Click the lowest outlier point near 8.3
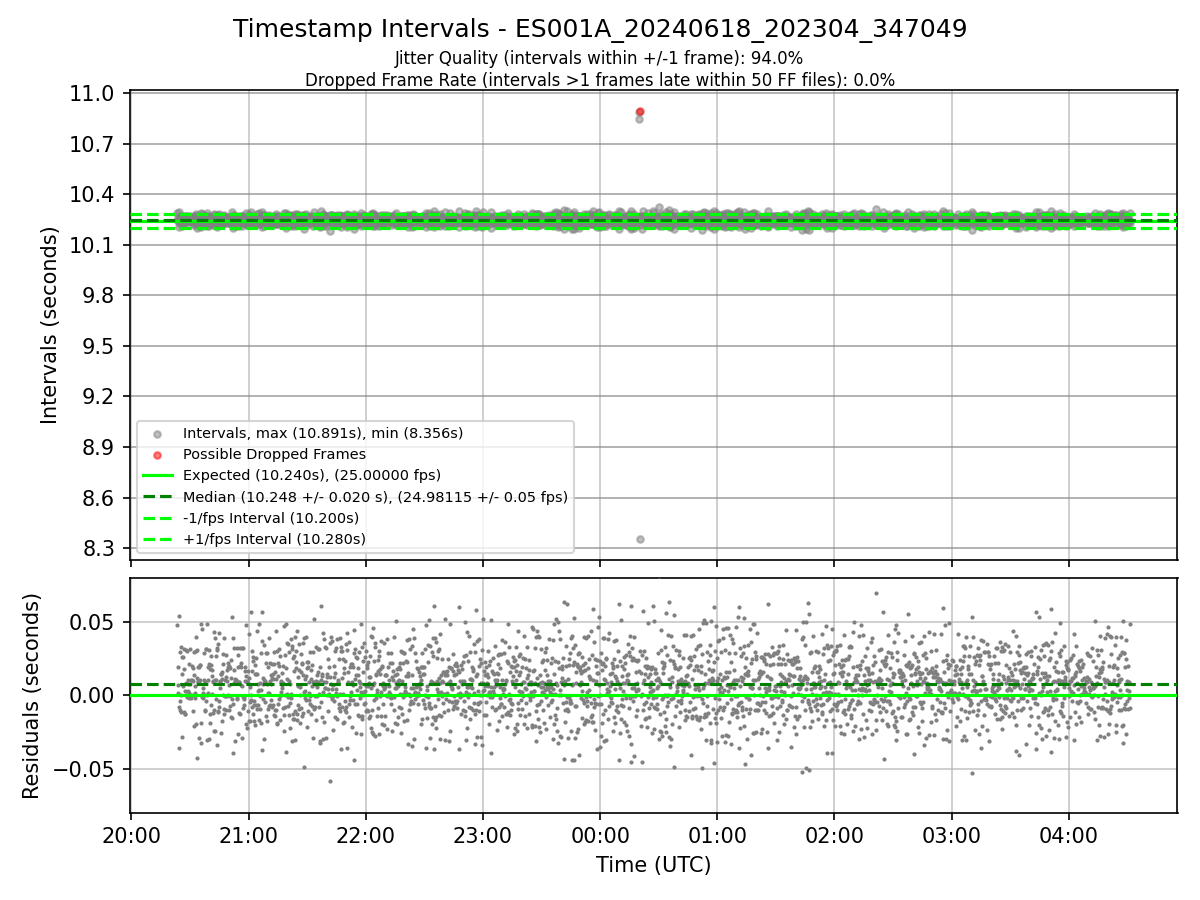Viewport: 1200px width, 900px height. [640, 539]
